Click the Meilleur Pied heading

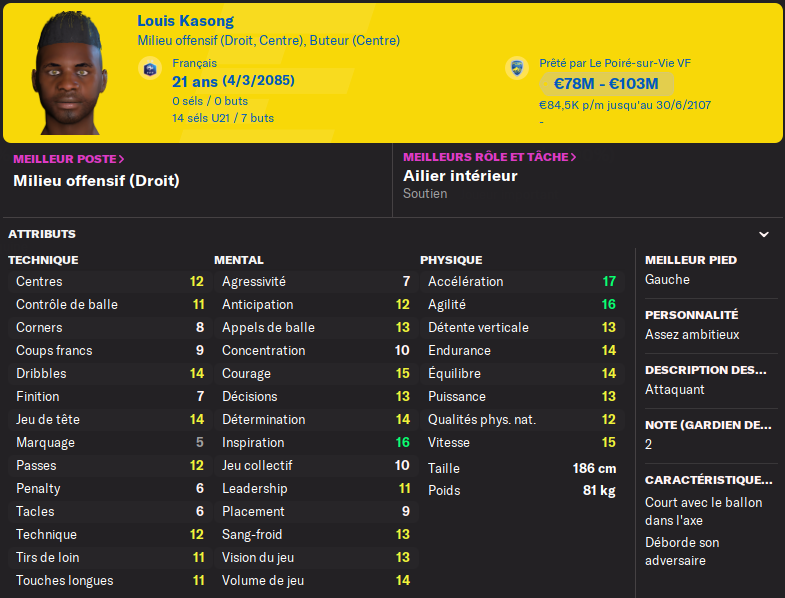(x=691, y=260)
